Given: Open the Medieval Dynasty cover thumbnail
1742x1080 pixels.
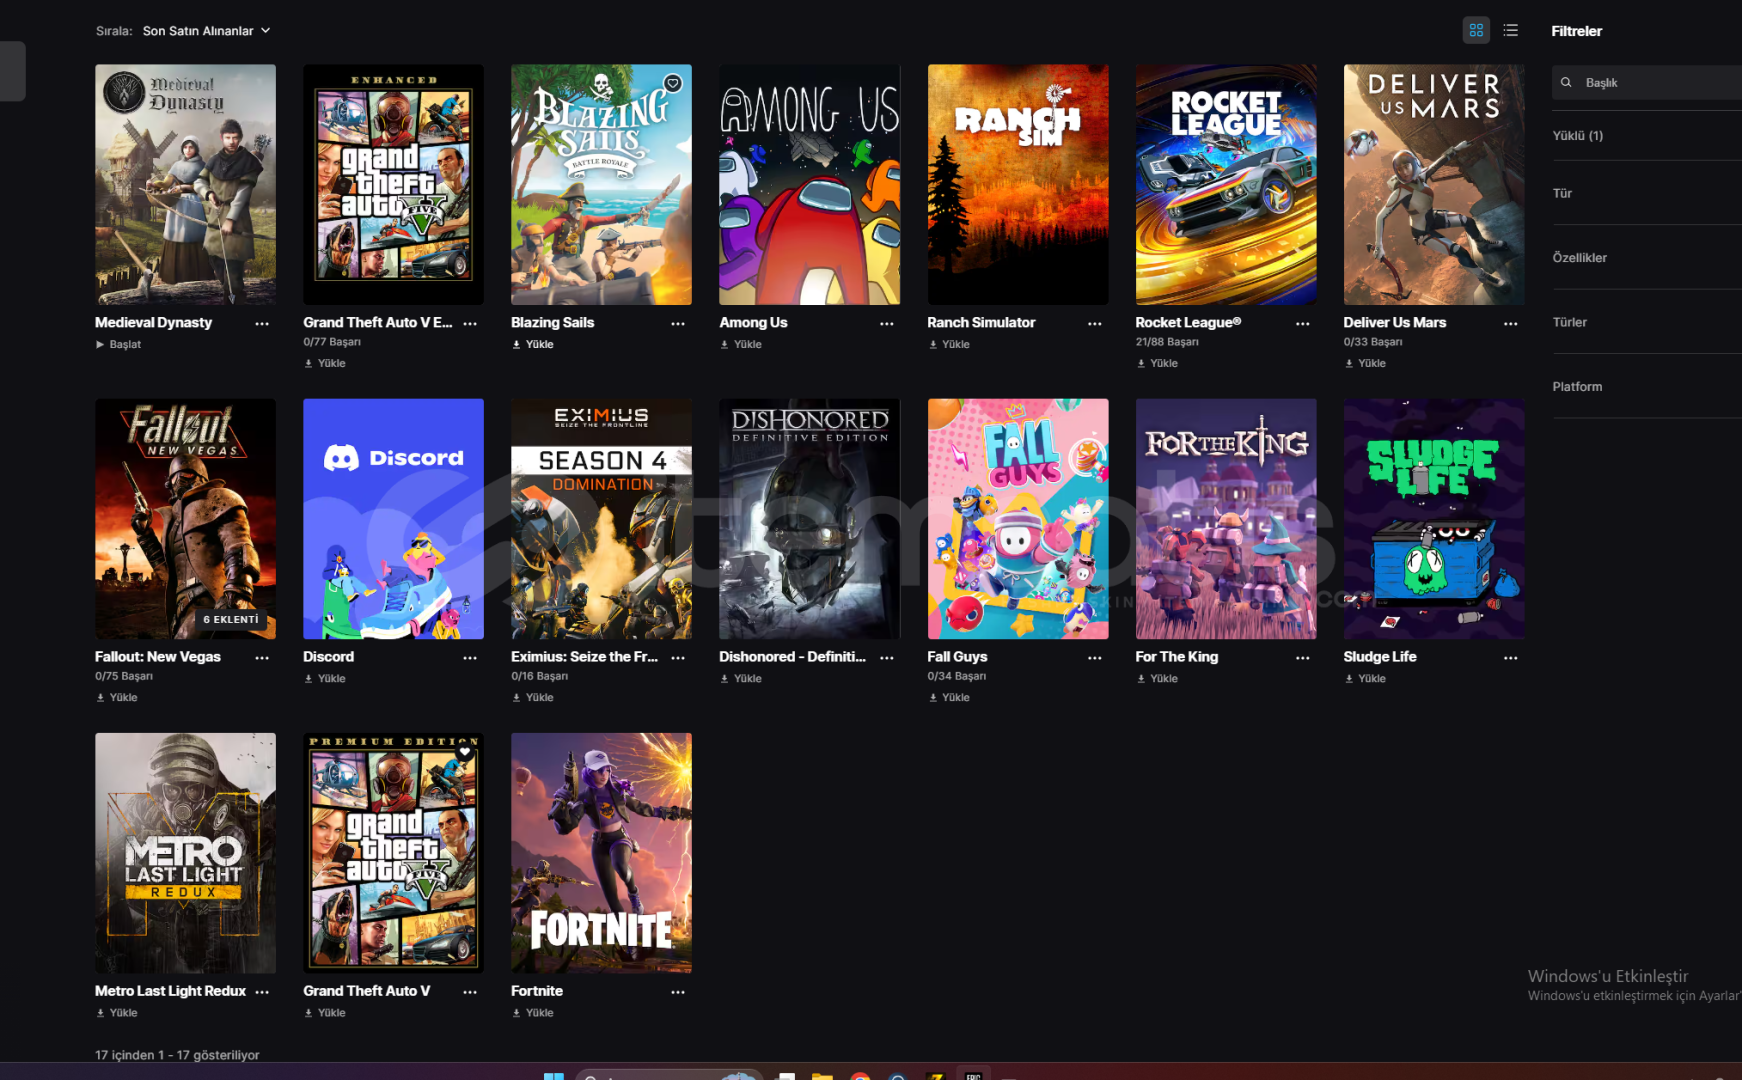Looking at the screenshot, I should click(185, 185).
